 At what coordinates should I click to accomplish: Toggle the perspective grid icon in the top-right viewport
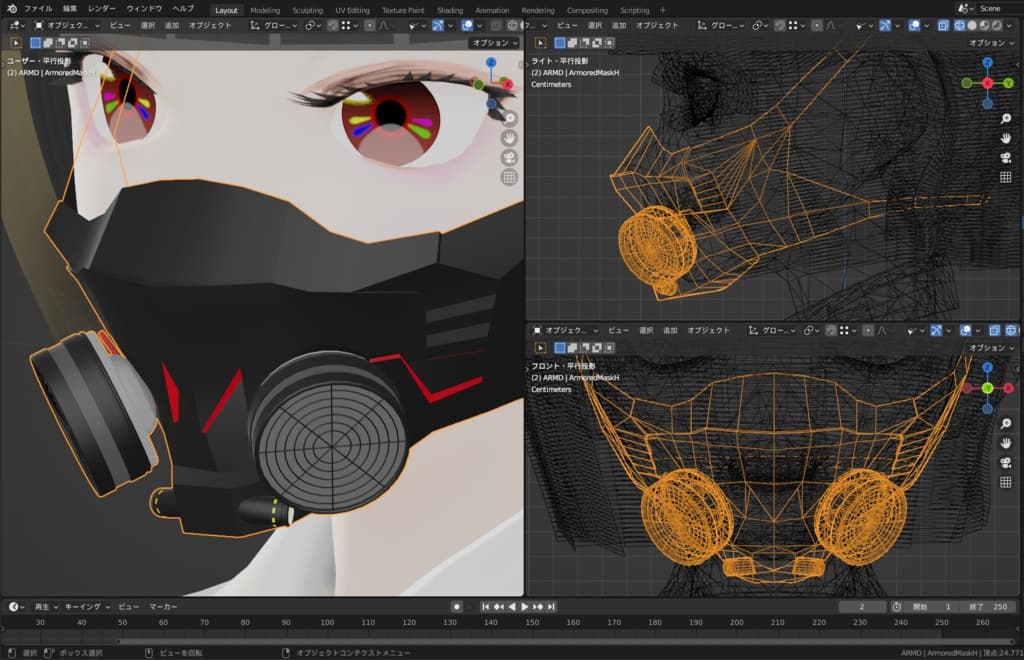(1005, 177)
